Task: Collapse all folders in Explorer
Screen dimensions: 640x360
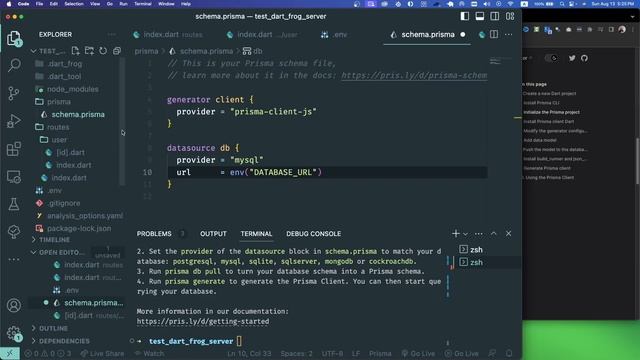Action: point(117,51)
